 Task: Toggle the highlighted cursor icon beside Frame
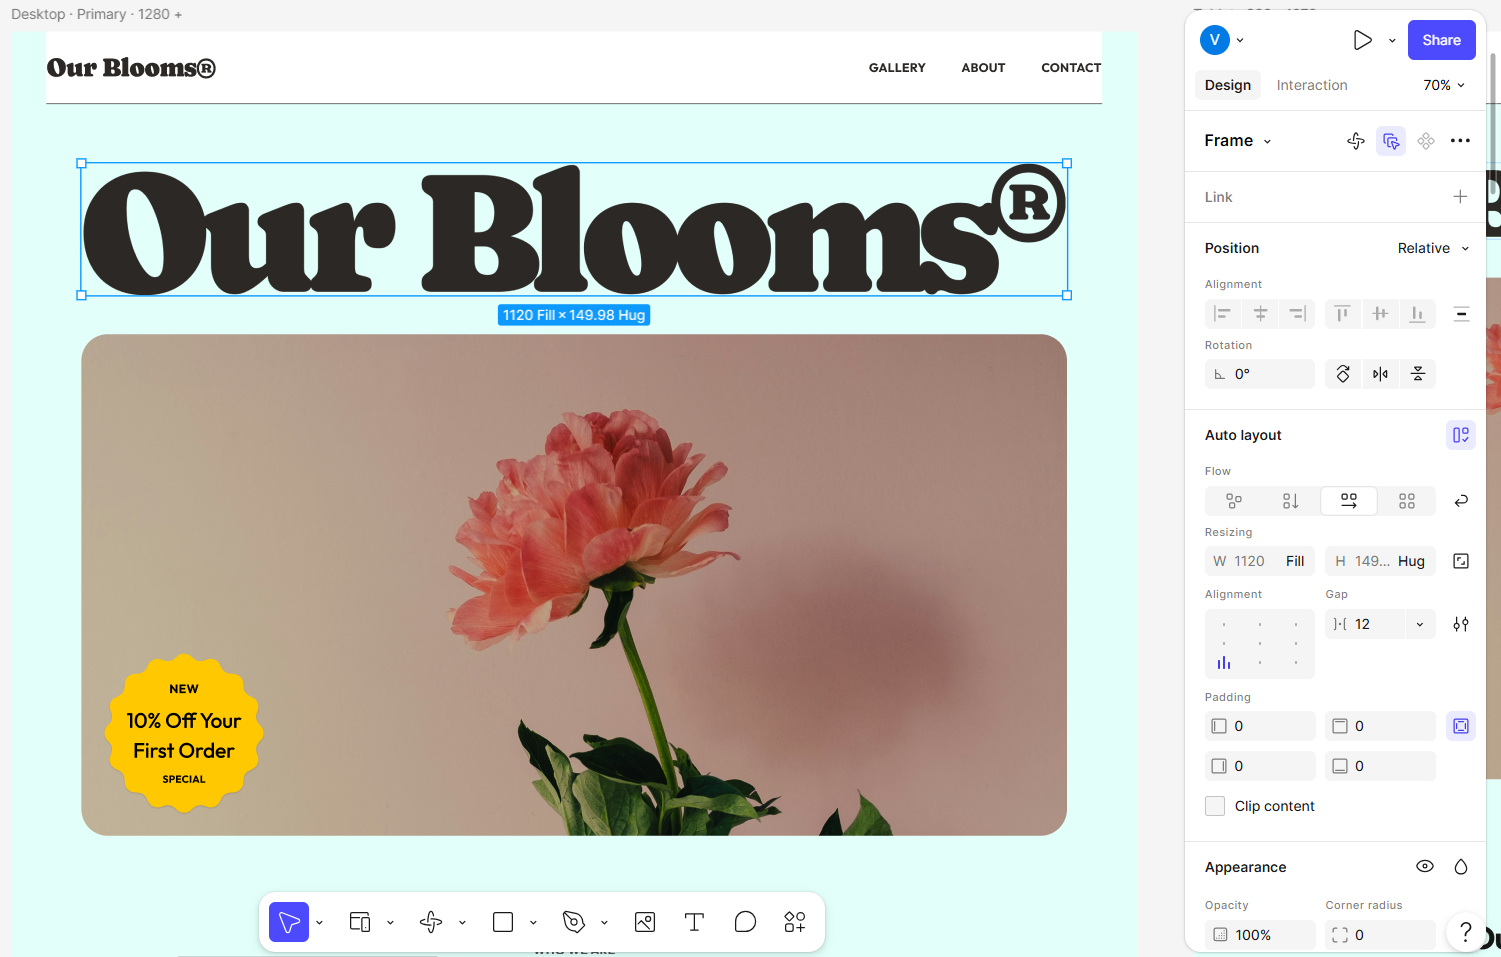tap(1391, 141)
